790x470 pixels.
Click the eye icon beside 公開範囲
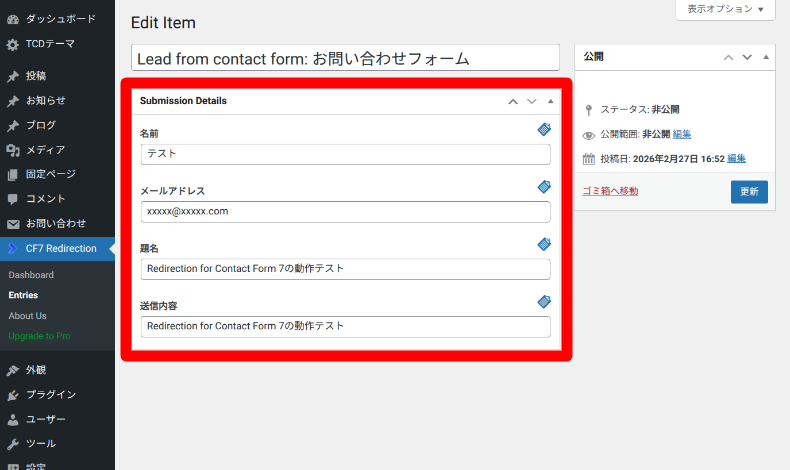588,135
